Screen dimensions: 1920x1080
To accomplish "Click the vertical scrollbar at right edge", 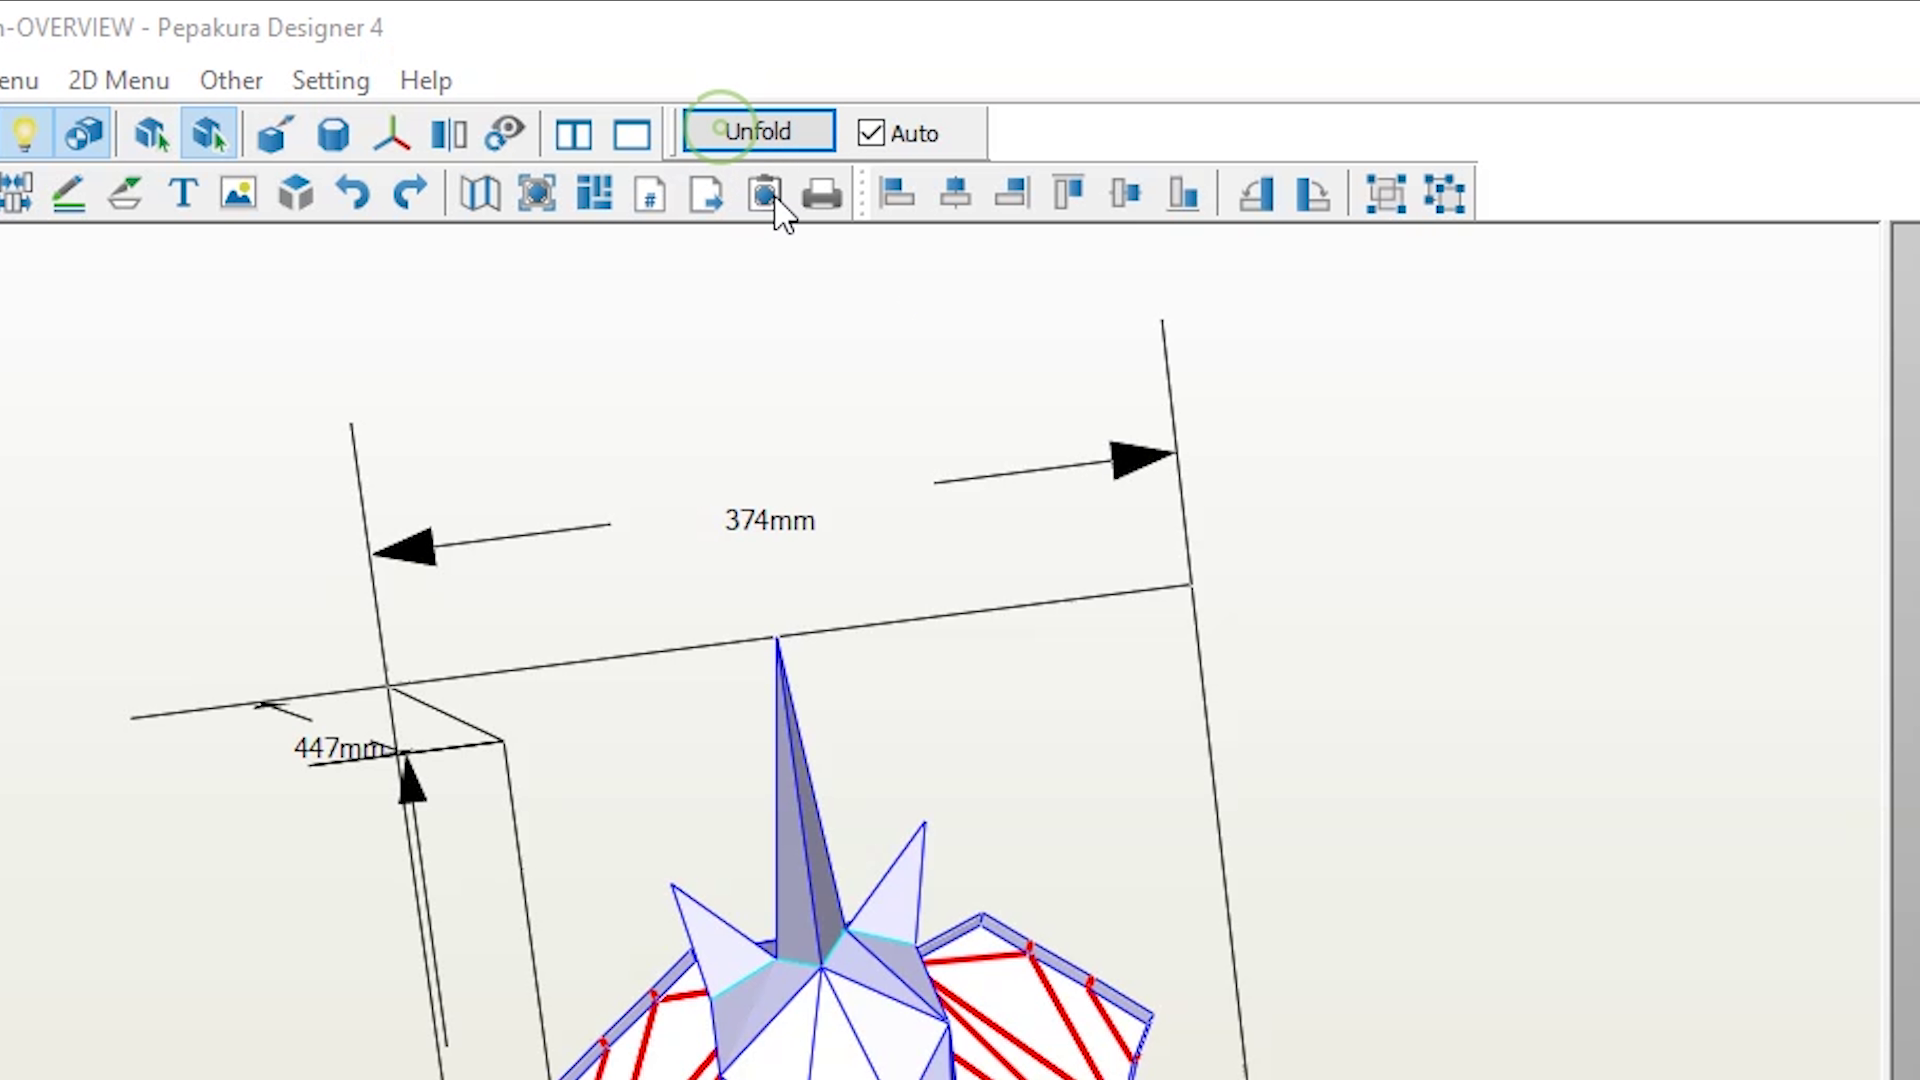I will pos(1904,650).
